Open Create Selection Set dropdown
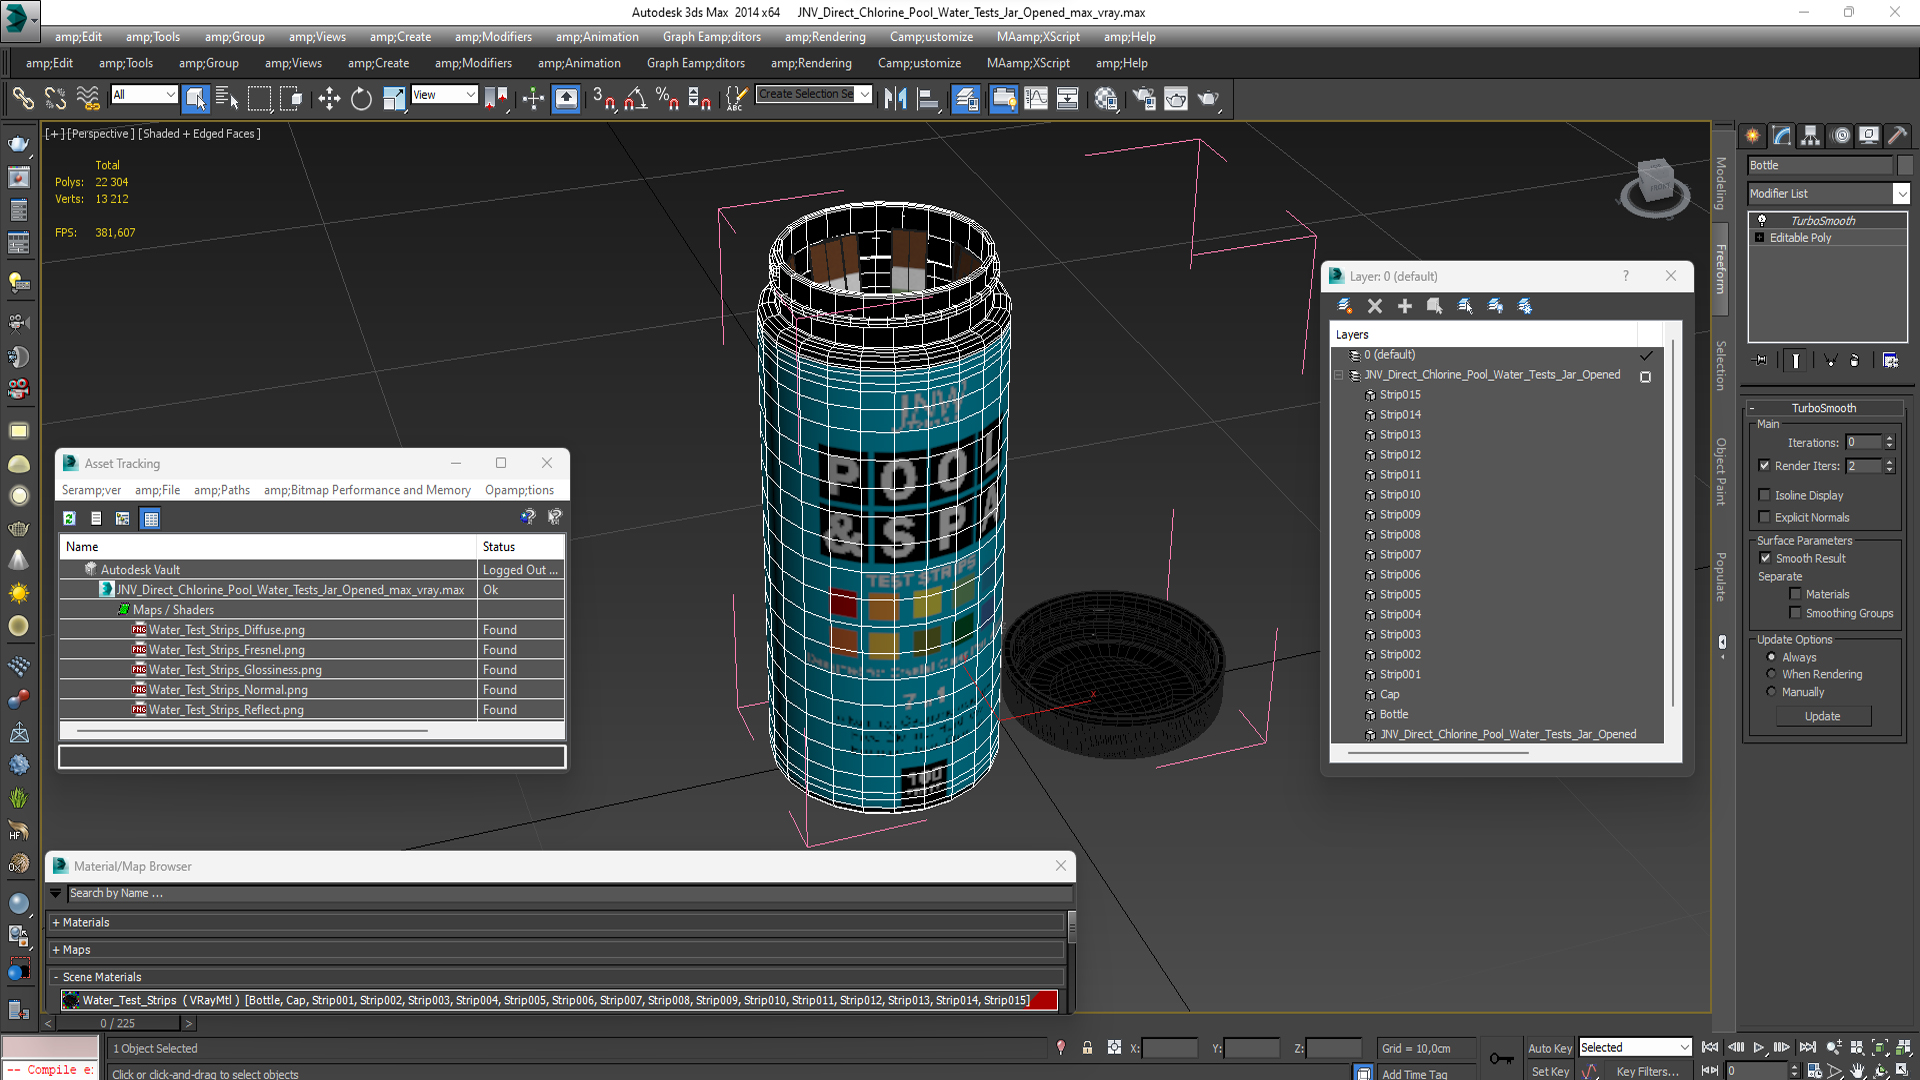 pyautogui.click(x=865, y=95)
